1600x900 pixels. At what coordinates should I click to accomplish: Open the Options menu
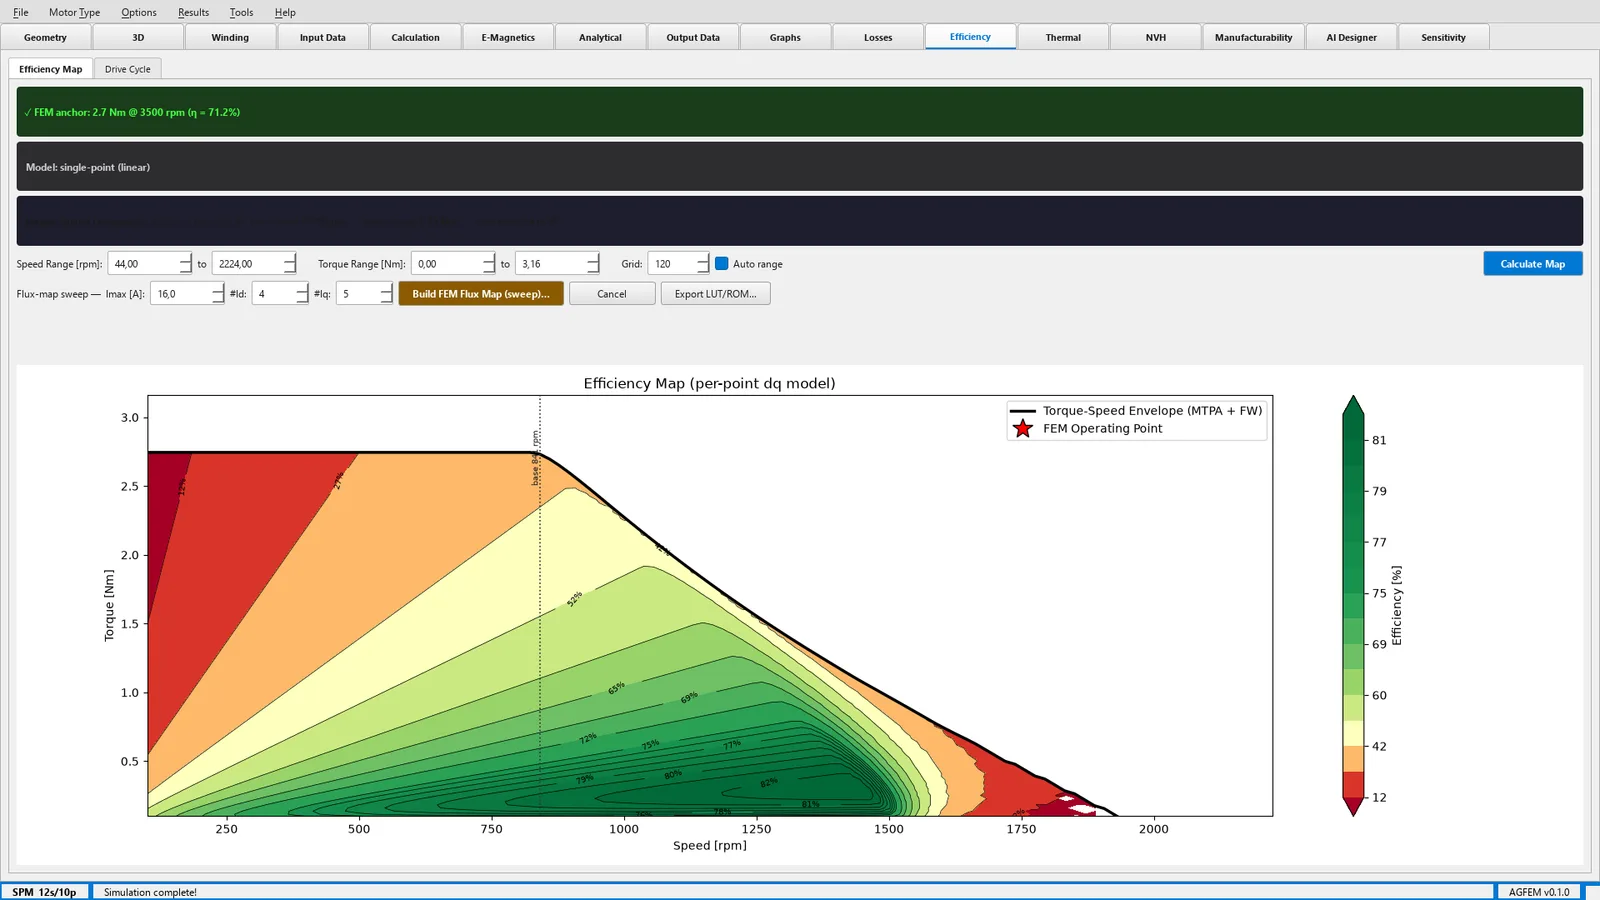[139, 12]
